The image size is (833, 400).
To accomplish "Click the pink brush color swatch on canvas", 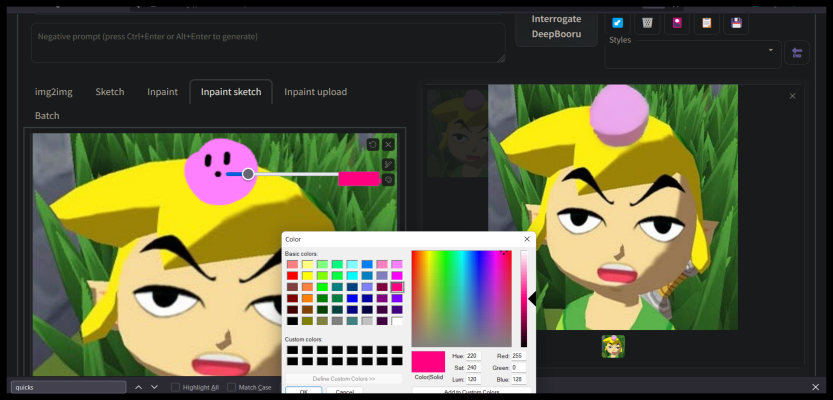I will (x=359, y=178).
